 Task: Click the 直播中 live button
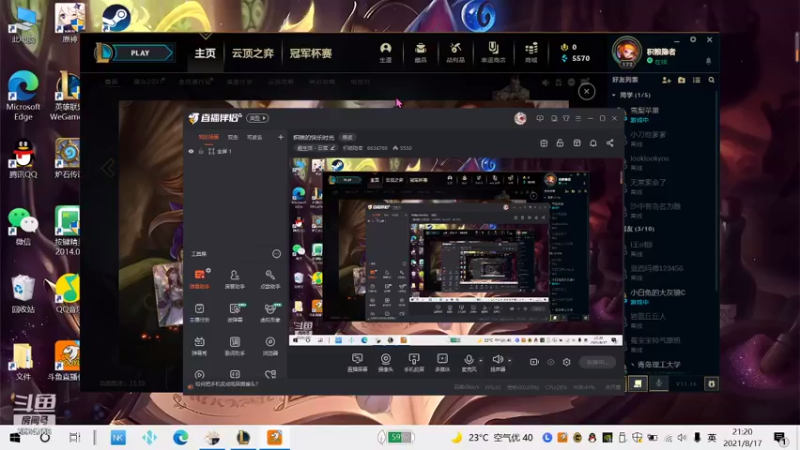pos(597,362)
